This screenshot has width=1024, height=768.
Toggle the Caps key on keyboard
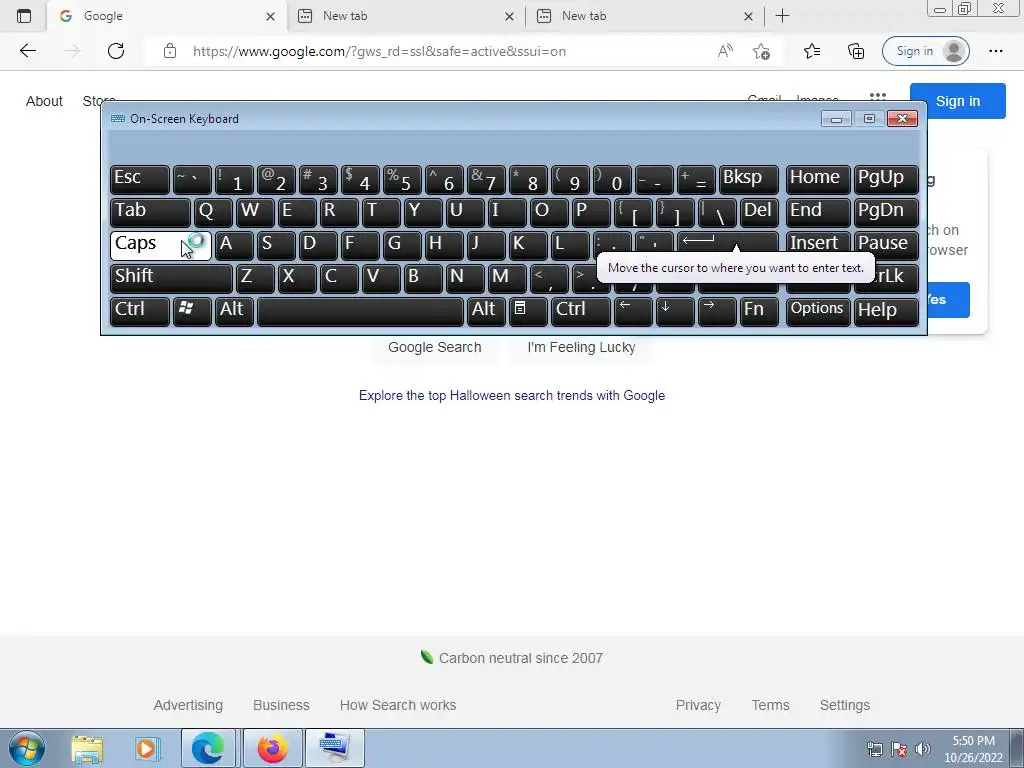click(x=161, y=246)
